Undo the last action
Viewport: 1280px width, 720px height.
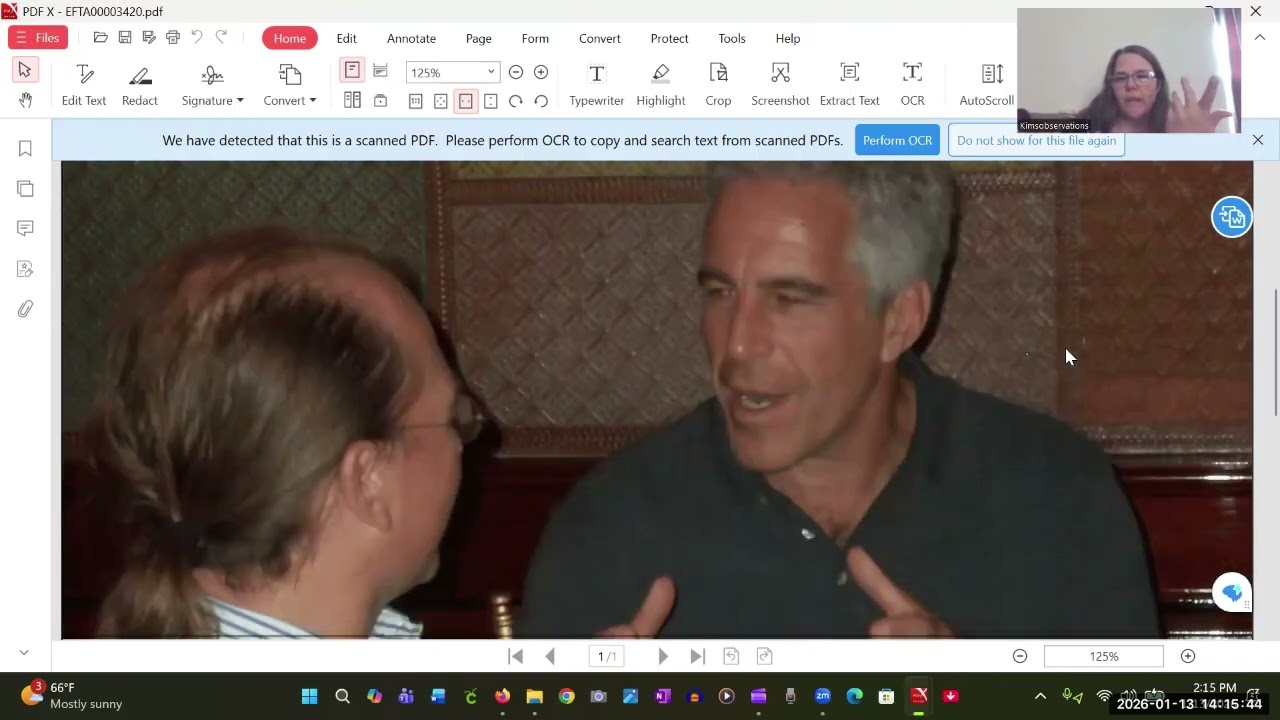pos(197,38)
